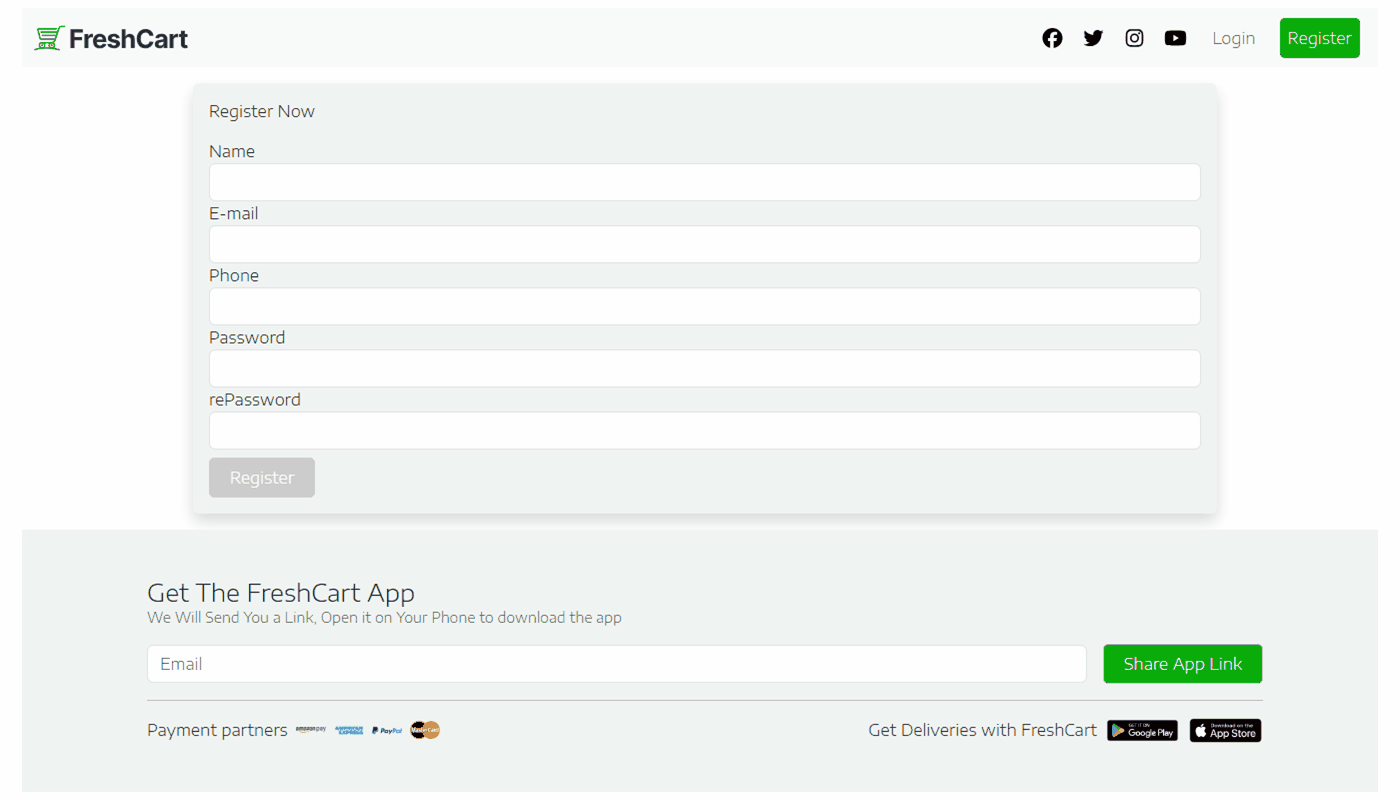Submit the form with gray Register button
This screenshot has width=1400, height=800.
[x=262, y=478]
